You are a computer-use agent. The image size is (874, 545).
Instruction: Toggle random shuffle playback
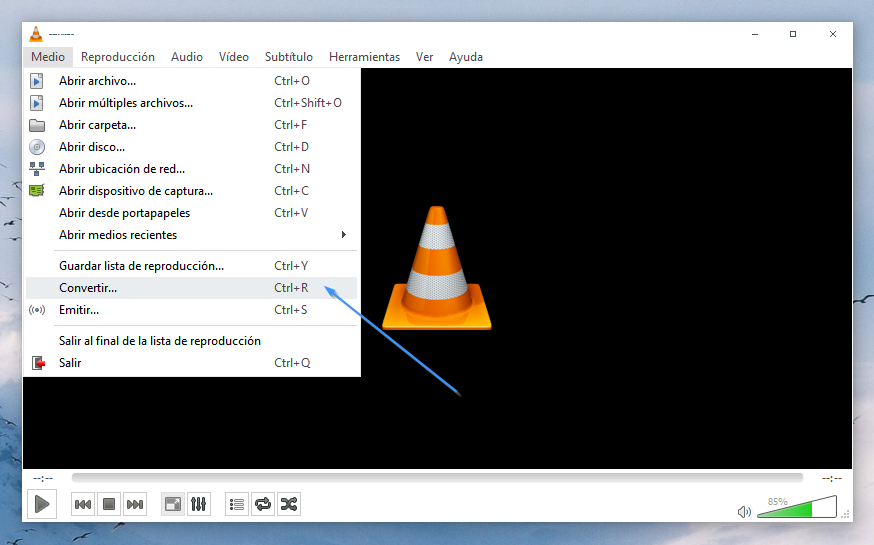pos(289,504)
